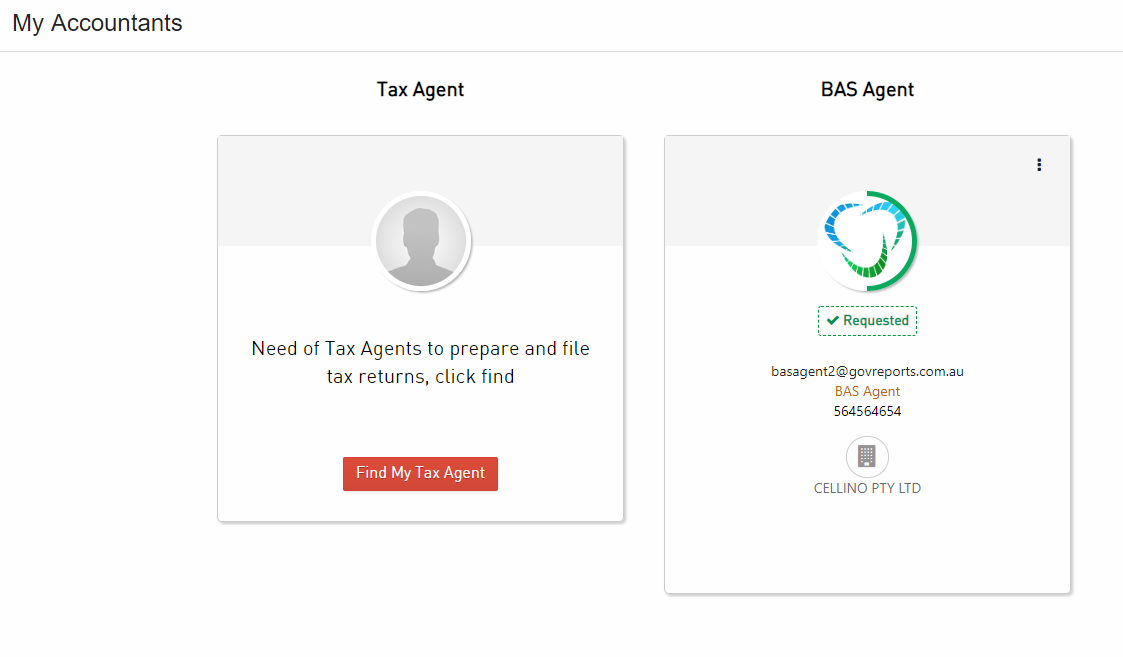This screenshot has height=657, width=1123.
Task: Click the CELLINO PTY LTD company name
Action: coord(867,488)
